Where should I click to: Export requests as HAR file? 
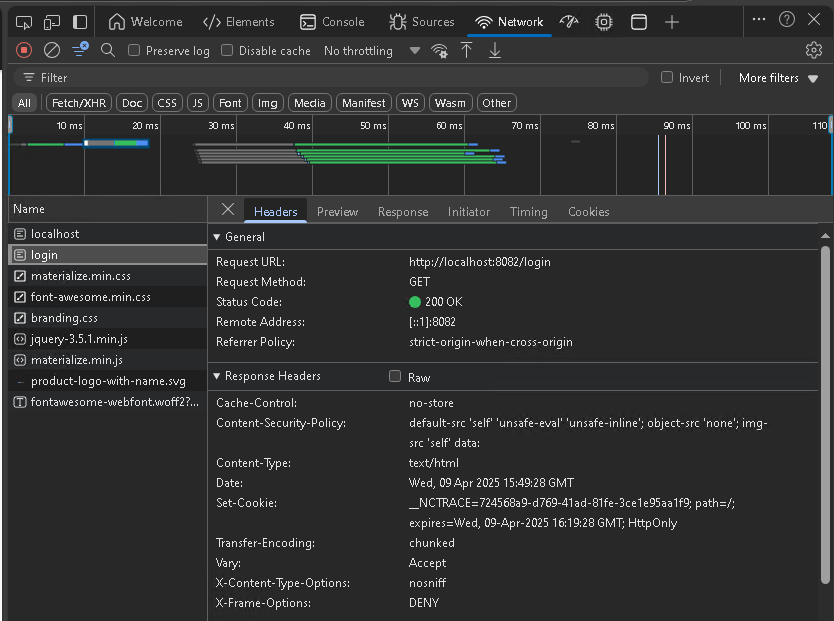click(x=494, y=50)
